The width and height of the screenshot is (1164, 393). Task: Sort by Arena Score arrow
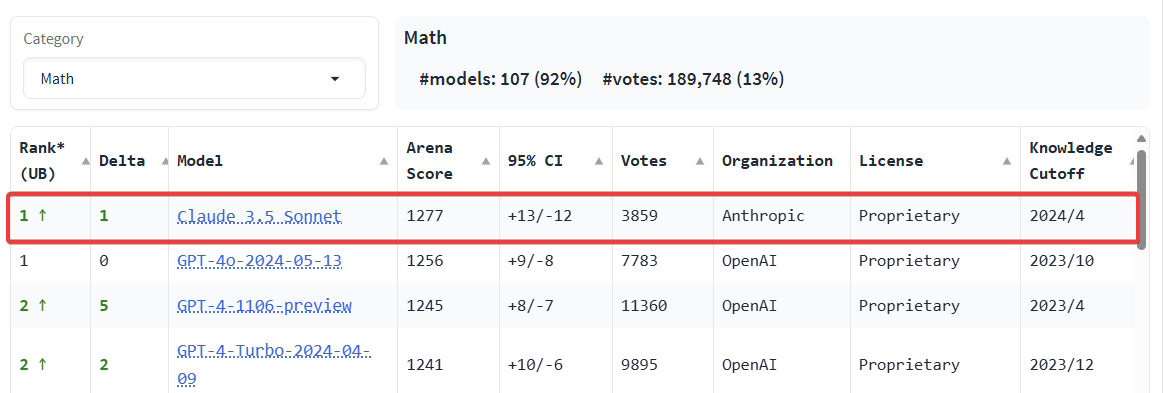click(485, 161)
